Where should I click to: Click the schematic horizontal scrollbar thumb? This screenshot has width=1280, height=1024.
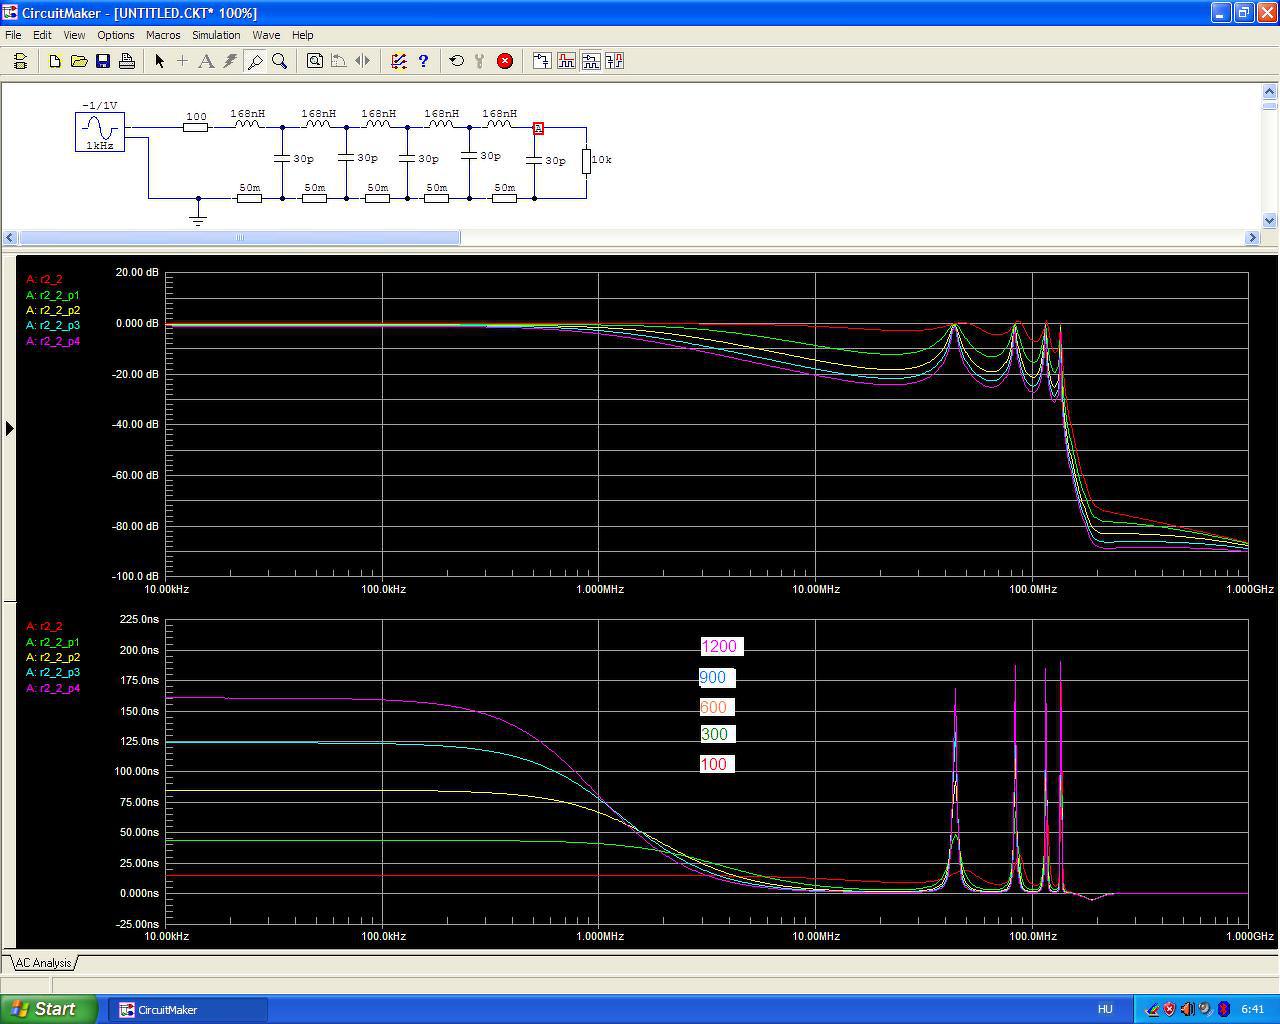pyautogui.click(x=239, y=238)
